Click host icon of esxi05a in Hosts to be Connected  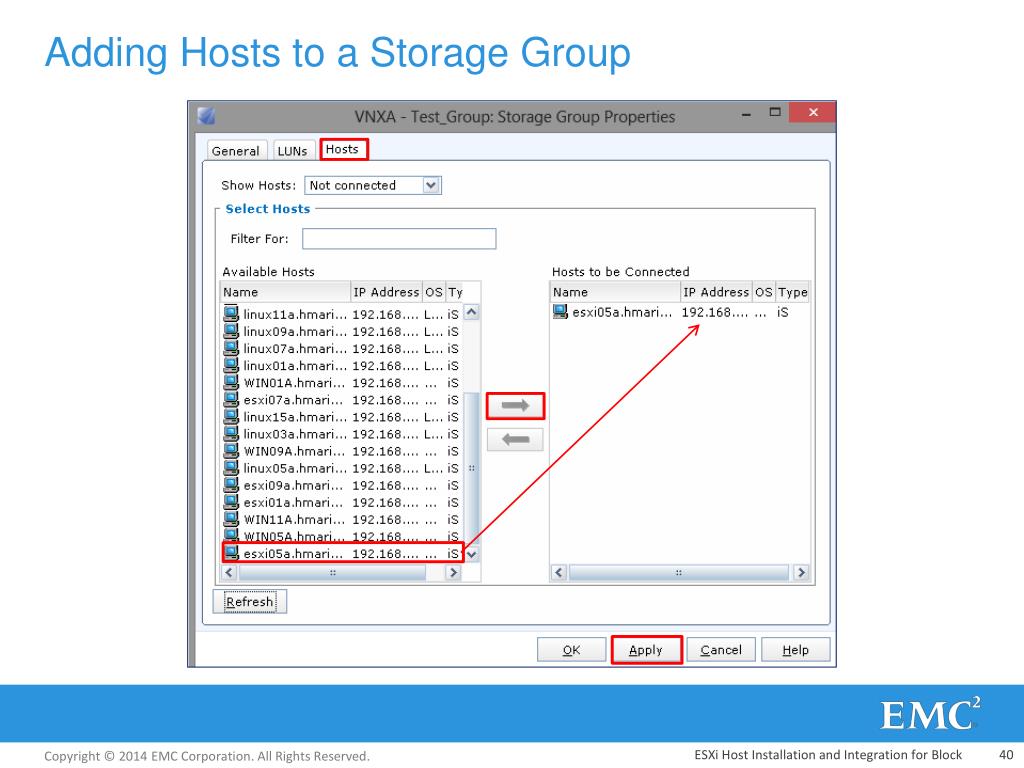(x=560, y=312)
